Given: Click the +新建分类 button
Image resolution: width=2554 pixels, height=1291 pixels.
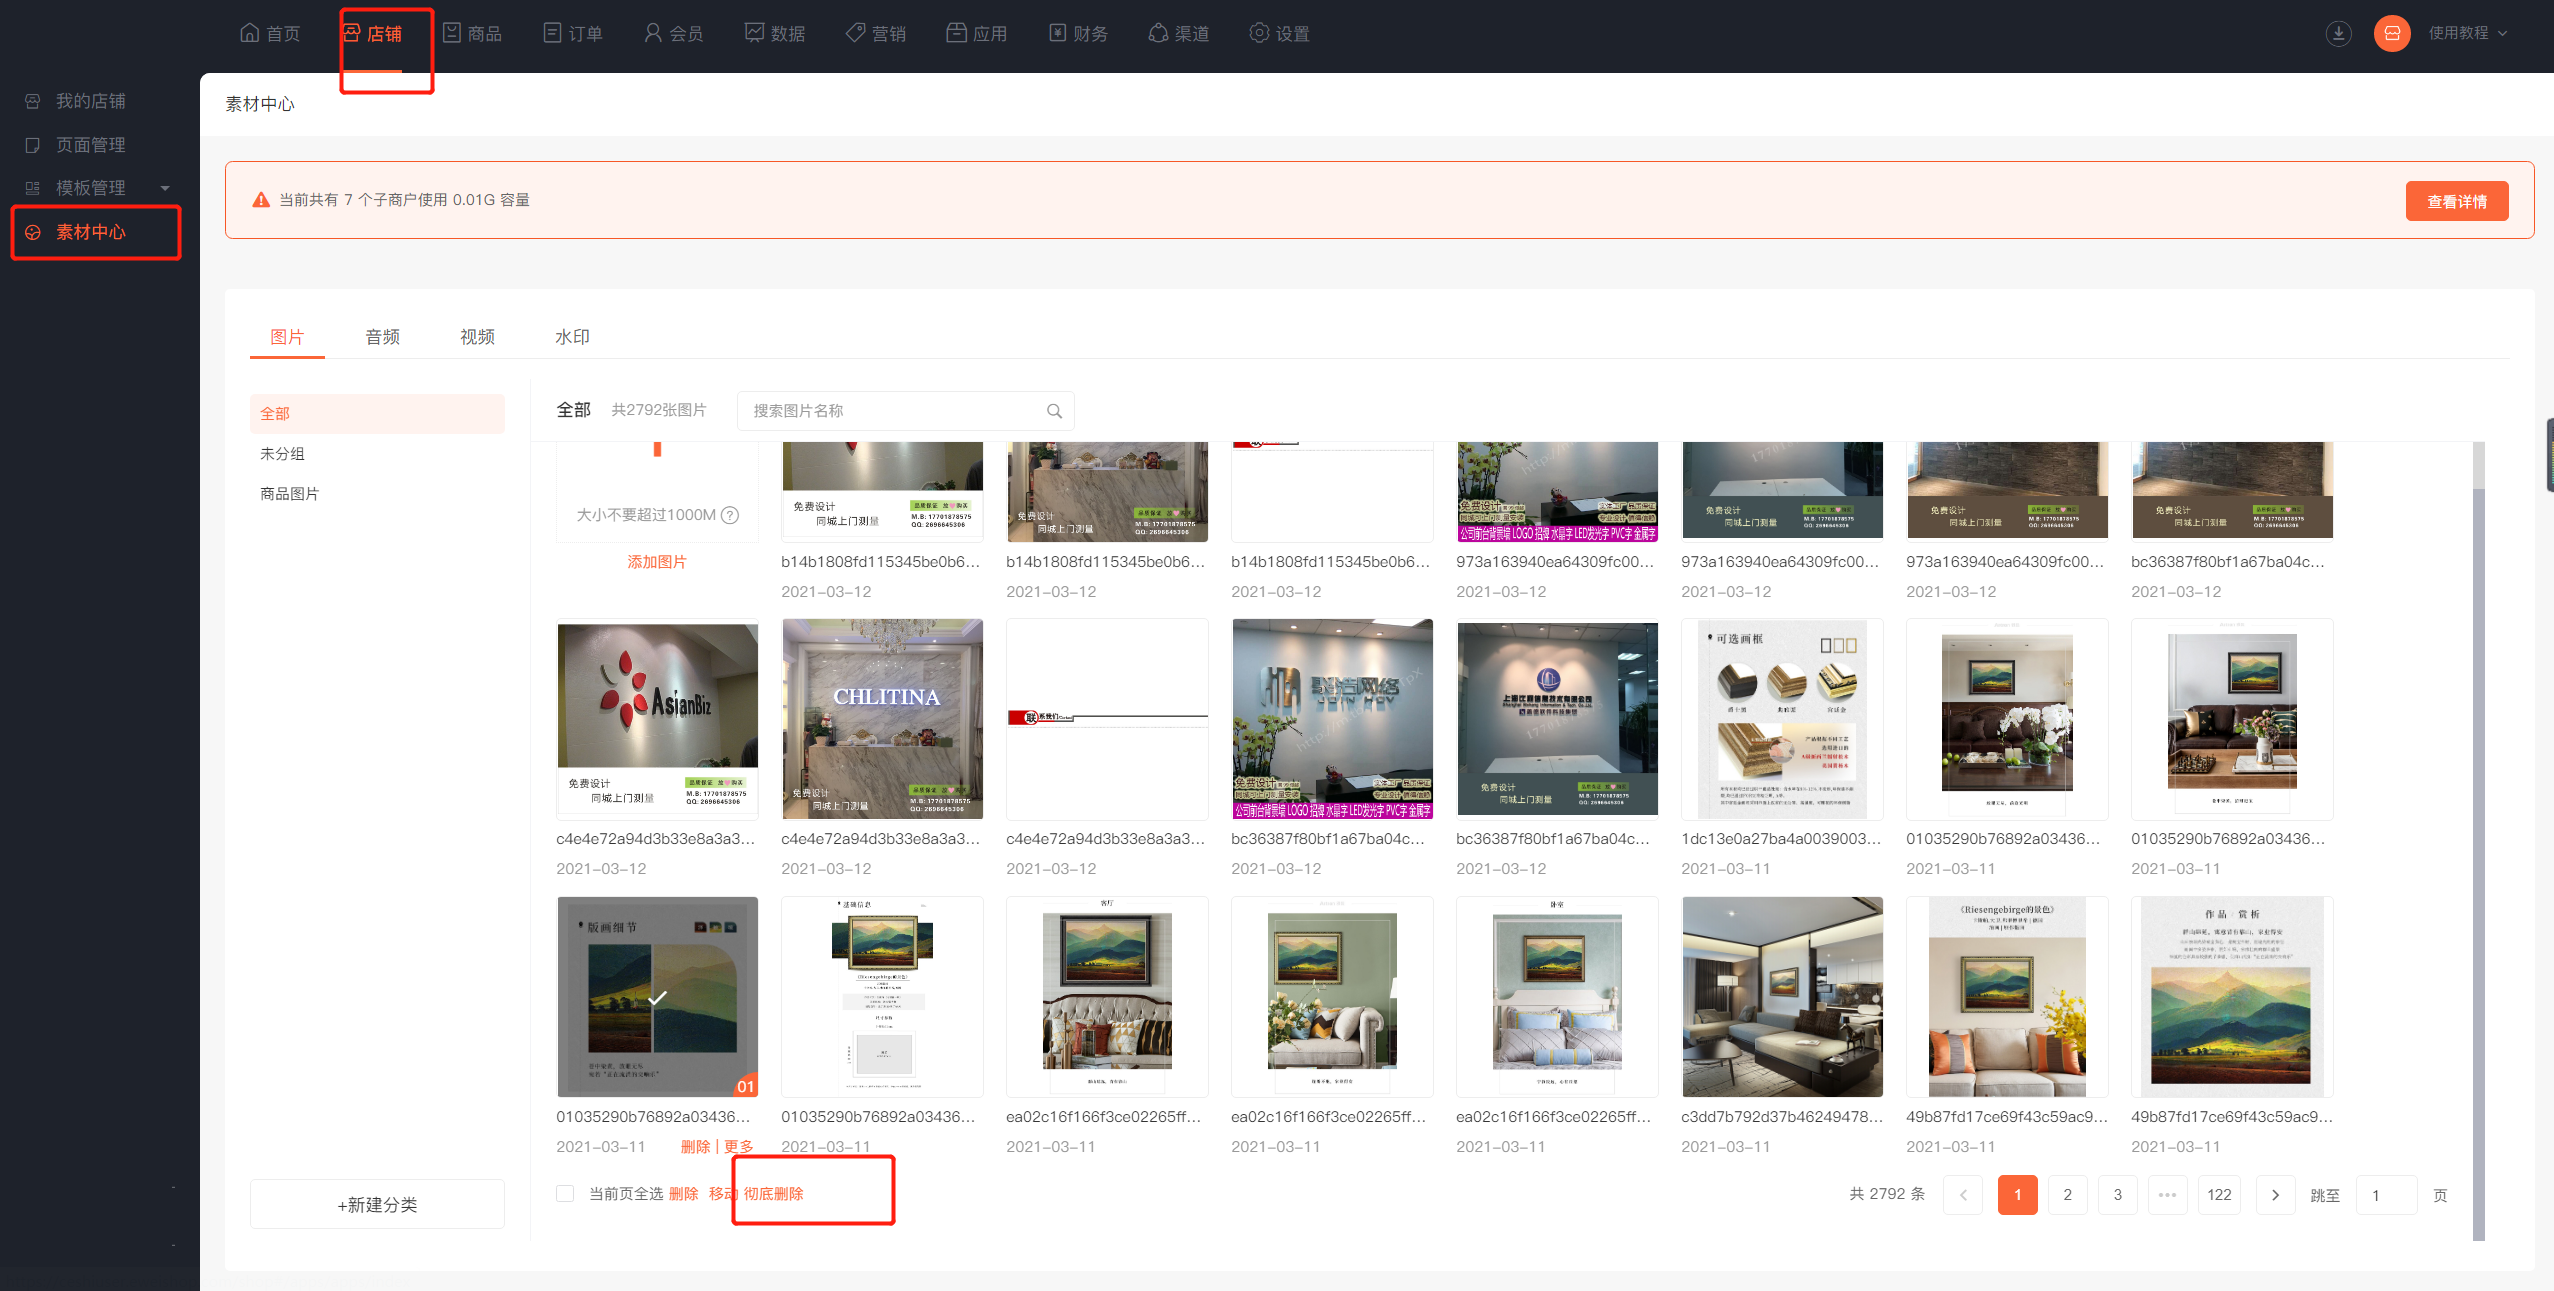Looking at the screenshot, I should [377, 1204].
